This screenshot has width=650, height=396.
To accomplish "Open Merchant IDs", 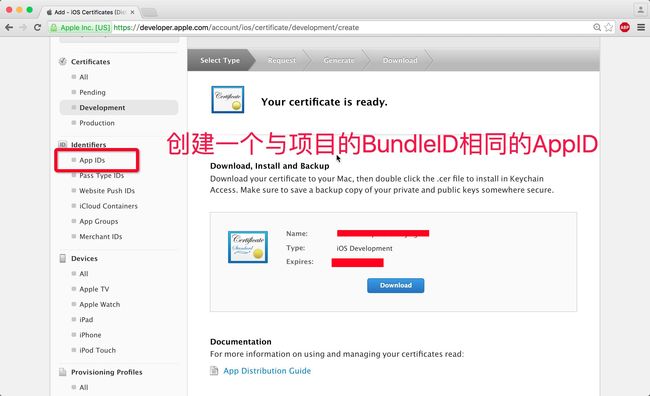I will 101,237.
